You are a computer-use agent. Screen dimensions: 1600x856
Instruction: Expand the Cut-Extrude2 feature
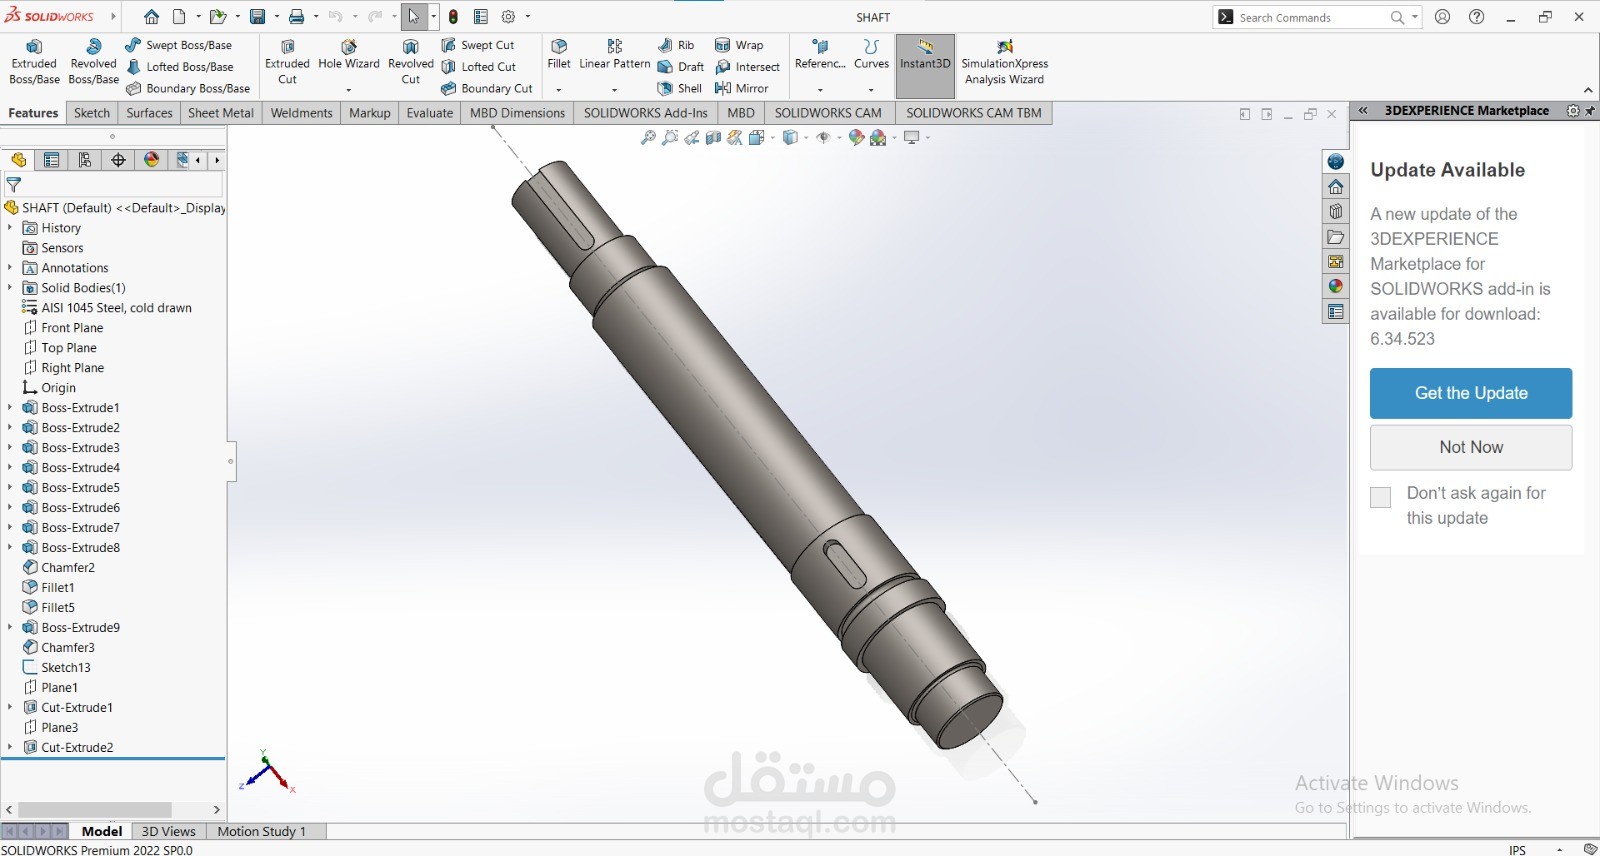click(10, 748)
